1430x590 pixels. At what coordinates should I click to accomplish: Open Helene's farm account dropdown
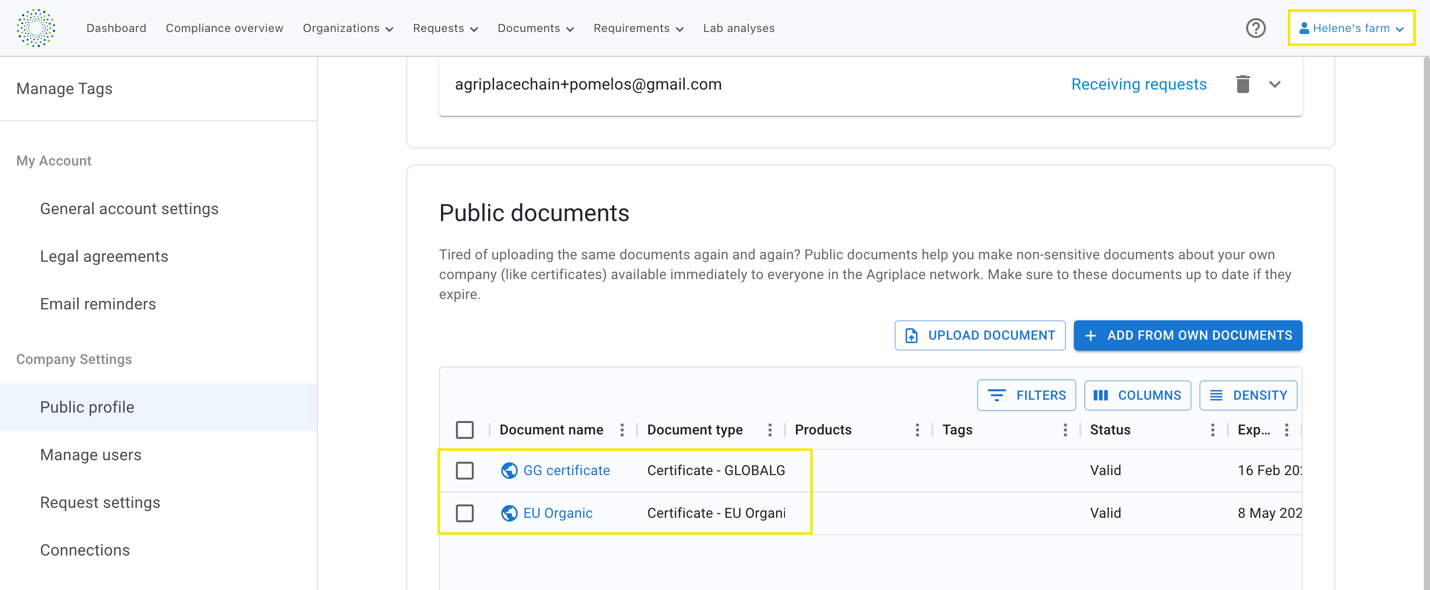[1352, 28]
